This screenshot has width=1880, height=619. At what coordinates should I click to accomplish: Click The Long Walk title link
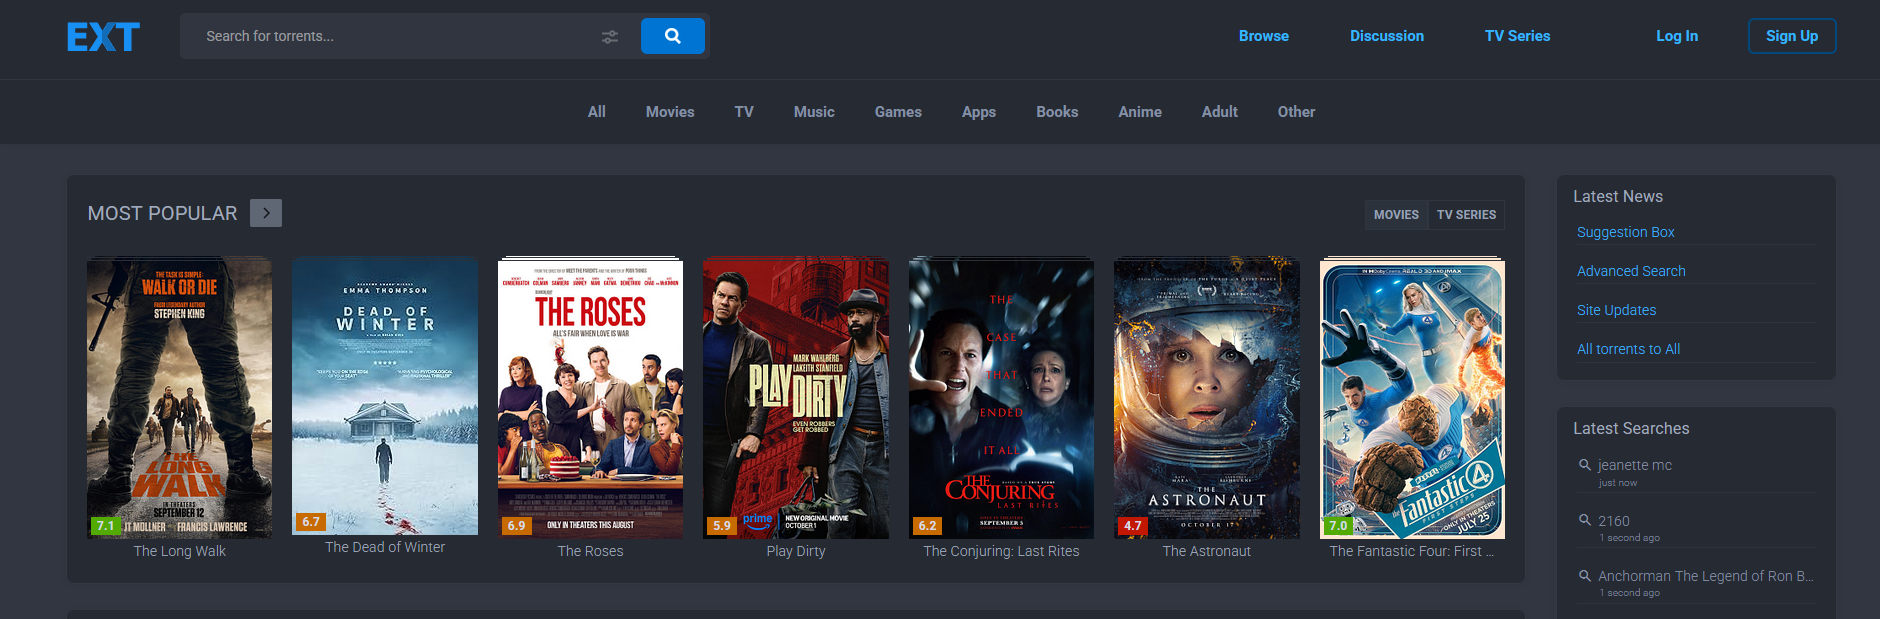180,551
